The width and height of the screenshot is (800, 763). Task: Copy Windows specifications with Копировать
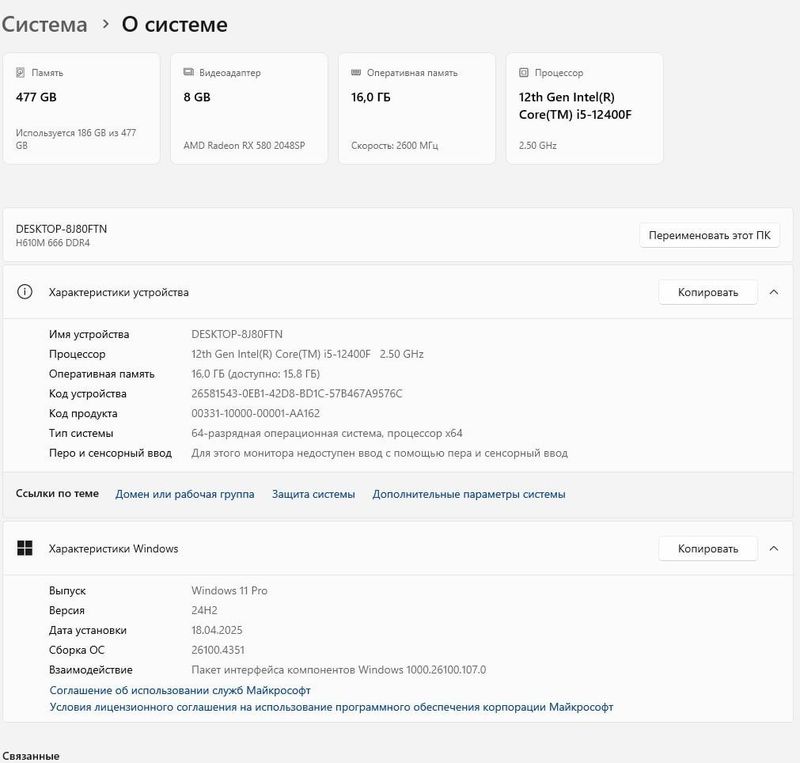[708, 549]
